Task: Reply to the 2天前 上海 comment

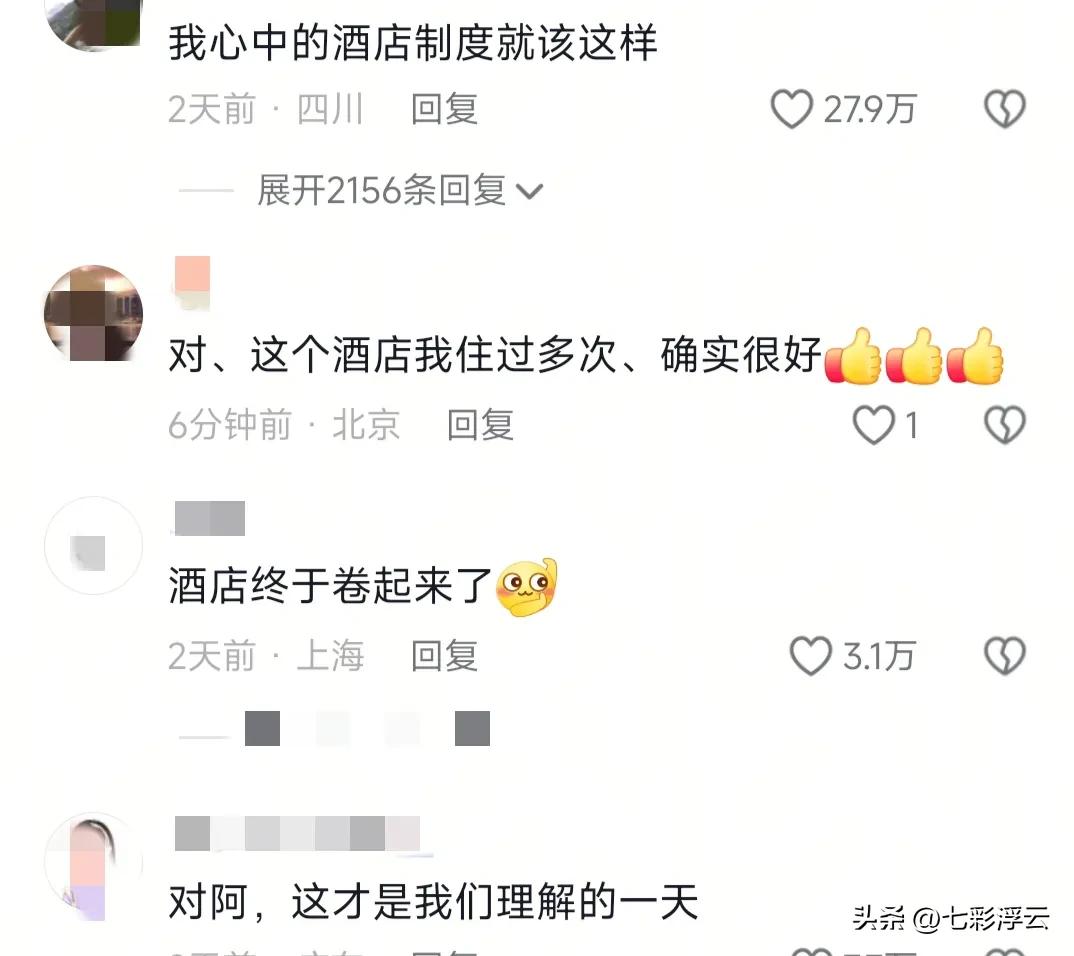Action: [444, 656]
